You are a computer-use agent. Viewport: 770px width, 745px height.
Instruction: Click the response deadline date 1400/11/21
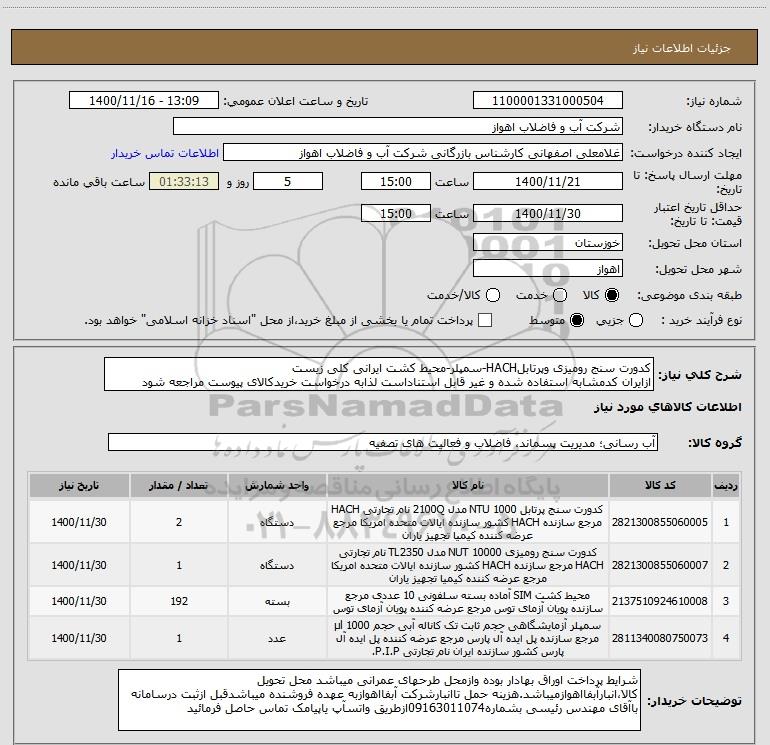pyautogui.click(x=548, y=181)
